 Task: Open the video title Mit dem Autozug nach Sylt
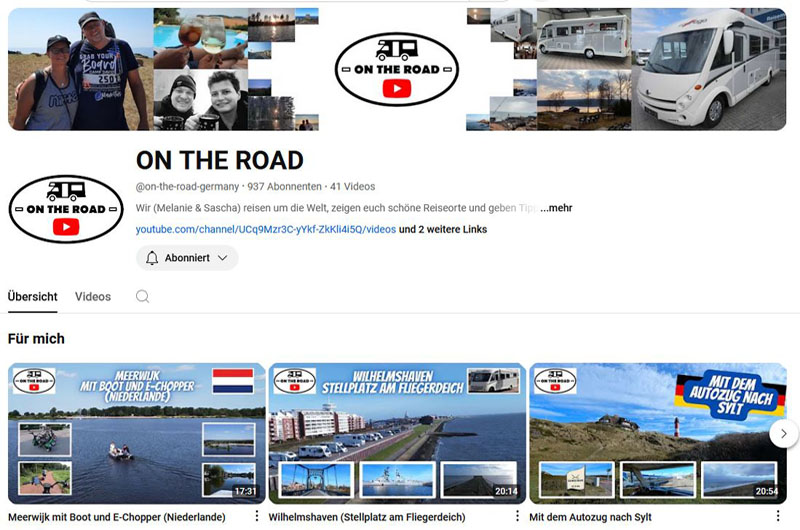pyautogui.click(x=590, y=517)
